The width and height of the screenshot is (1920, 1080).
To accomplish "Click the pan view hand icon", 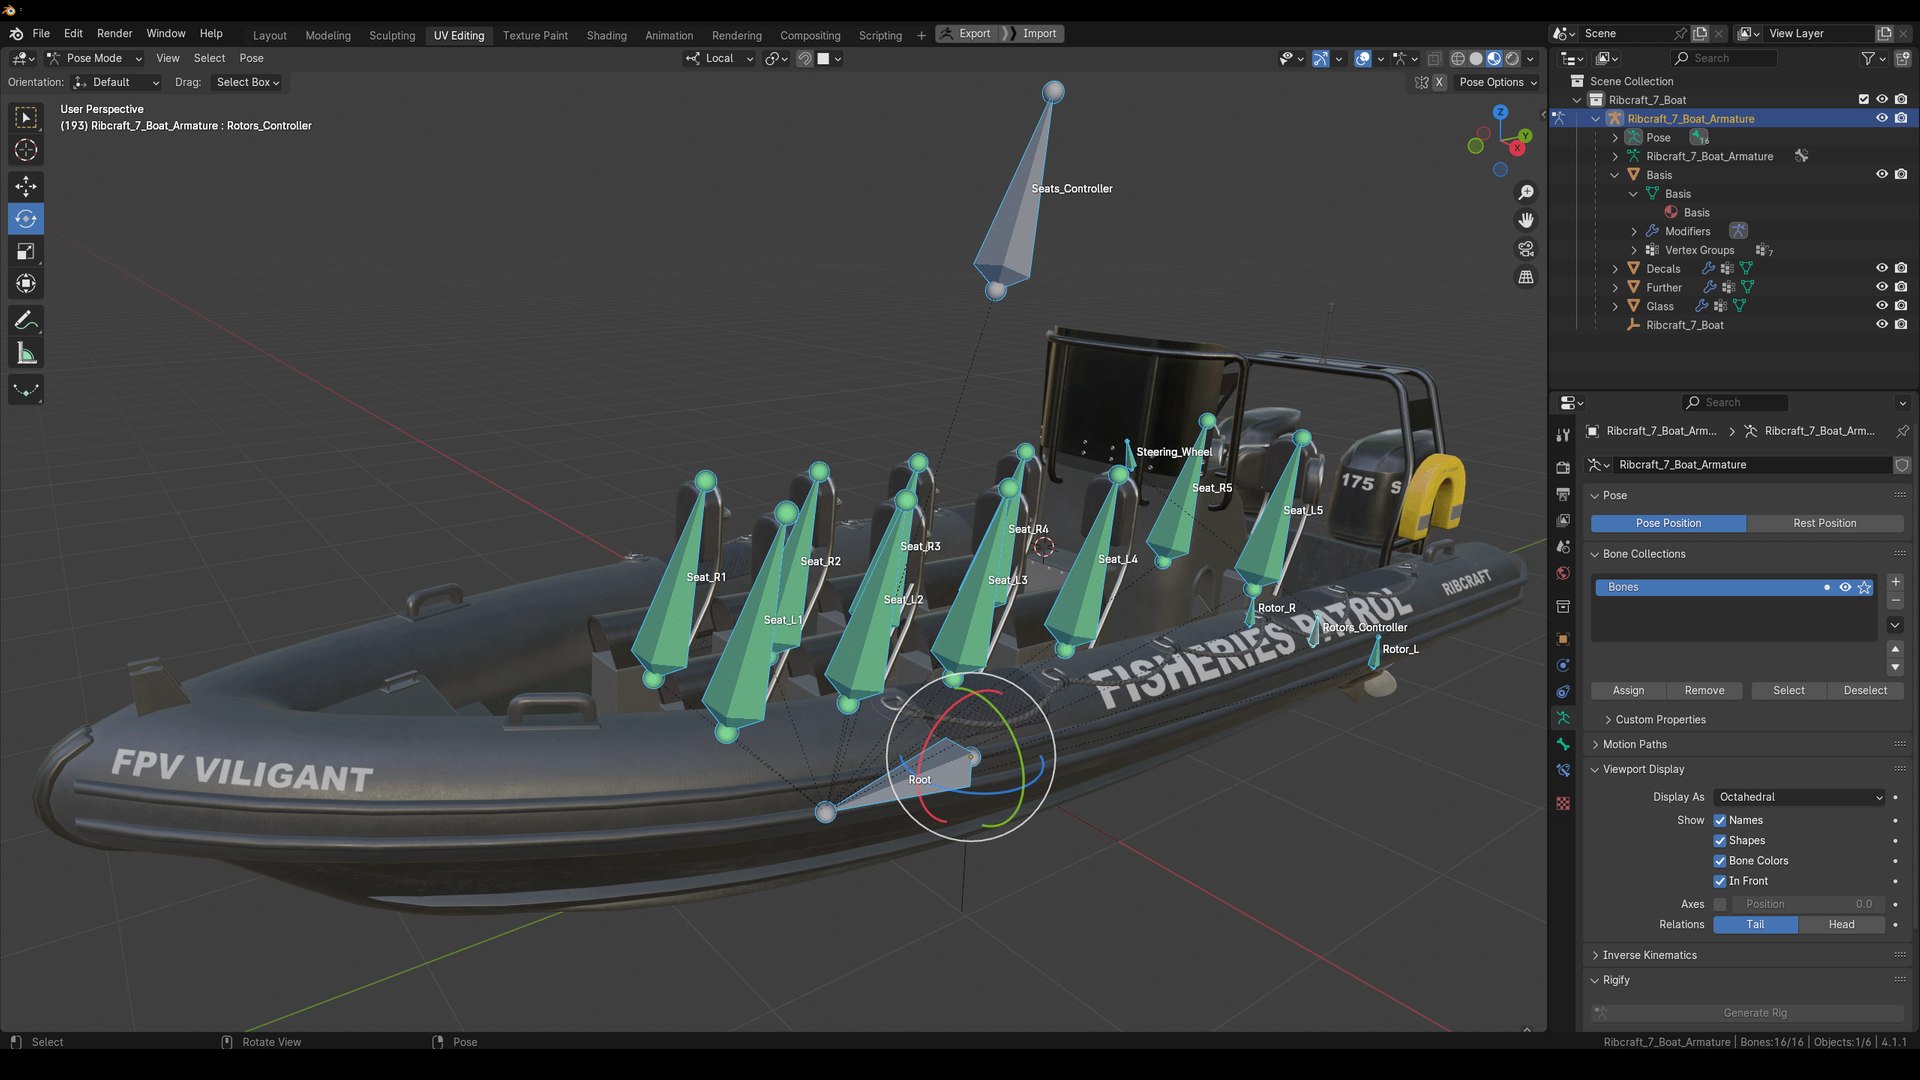I will click(x=1526, y=220).
